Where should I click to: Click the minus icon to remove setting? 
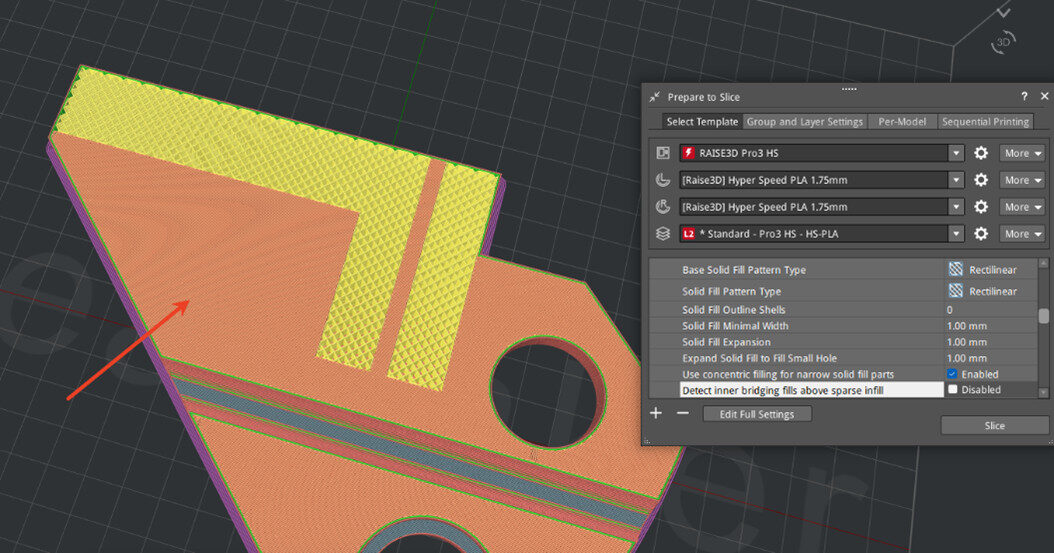click(683, 413)
